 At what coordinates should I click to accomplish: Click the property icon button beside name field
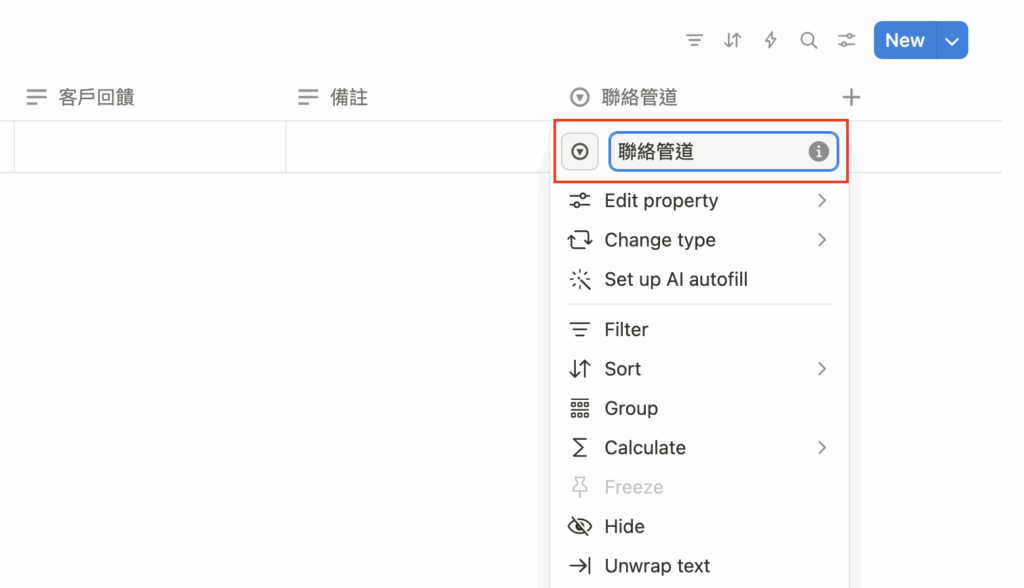tap(580, 152)
